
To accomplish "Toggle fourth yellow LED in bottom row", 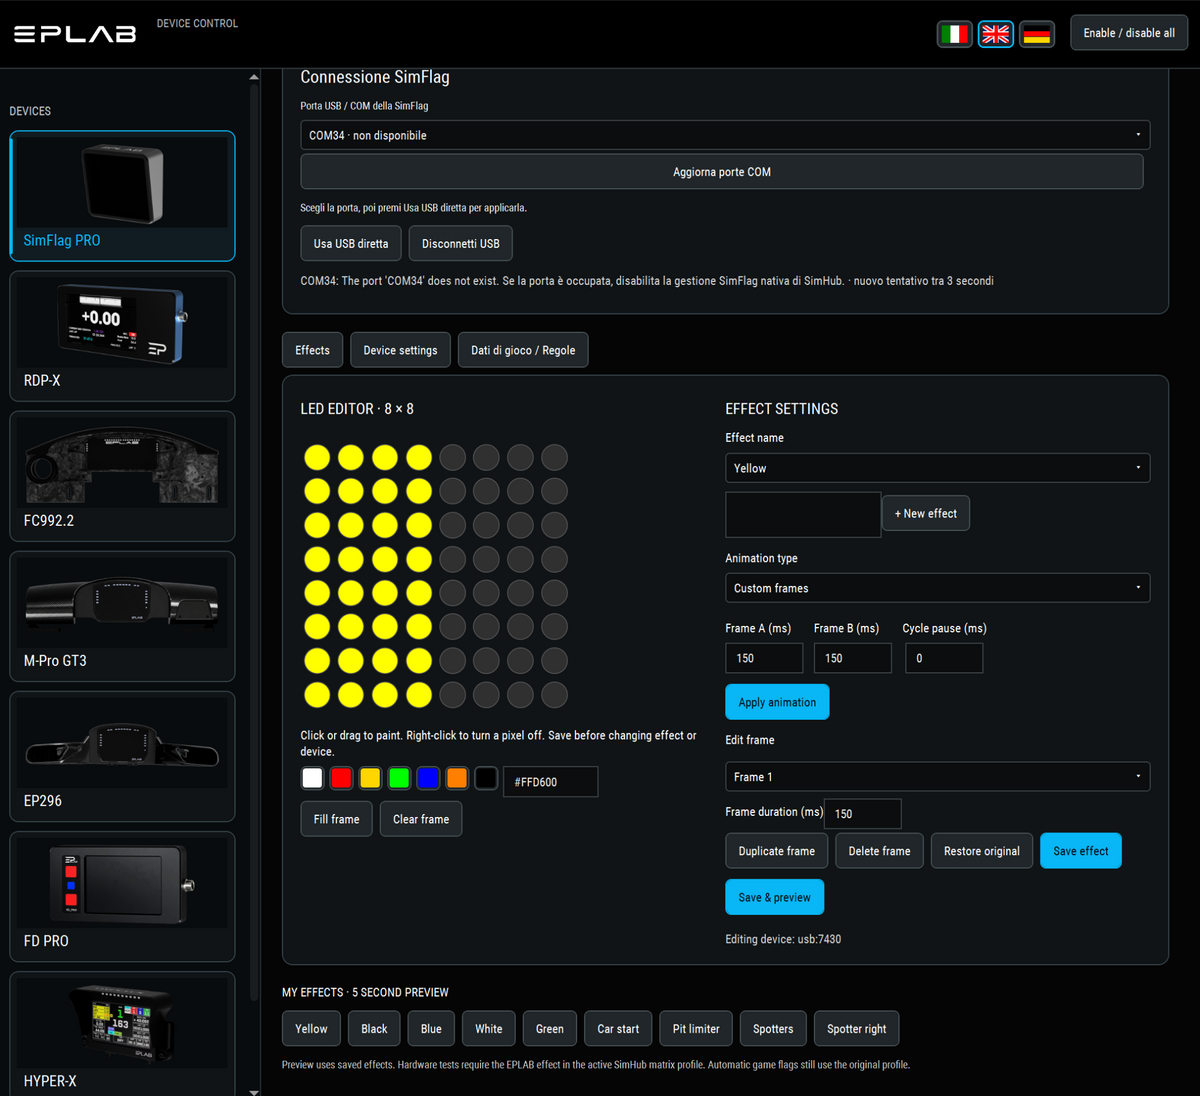I will [x=419, y=694].
